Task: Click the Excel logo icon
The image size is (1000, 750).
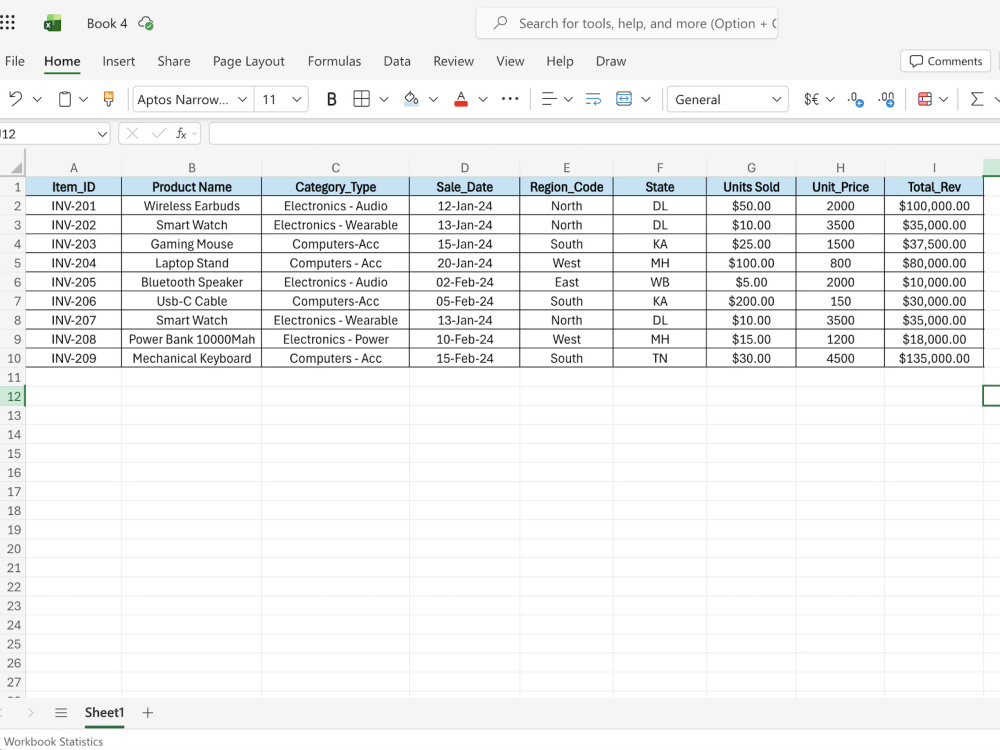Action: pos(52,24)
